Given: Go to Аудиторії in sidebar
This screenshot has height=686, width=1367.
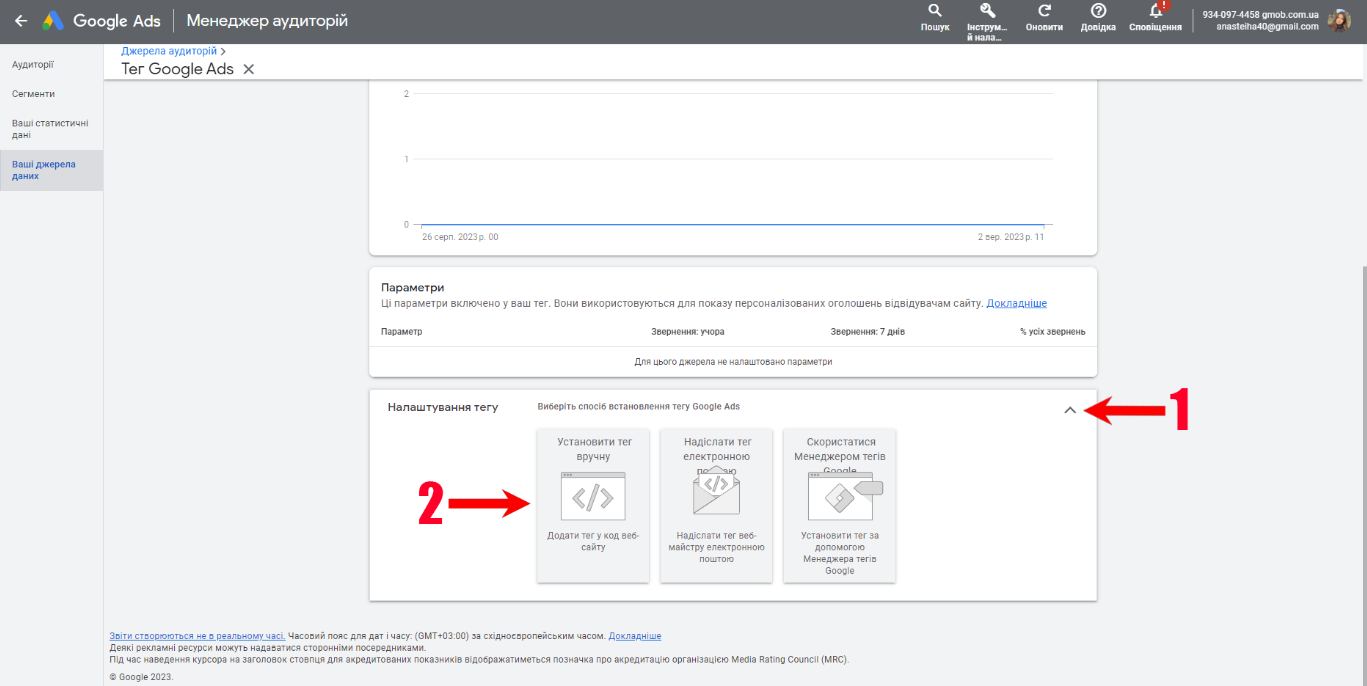Looking at the screenshot, I should pos(33,64).
